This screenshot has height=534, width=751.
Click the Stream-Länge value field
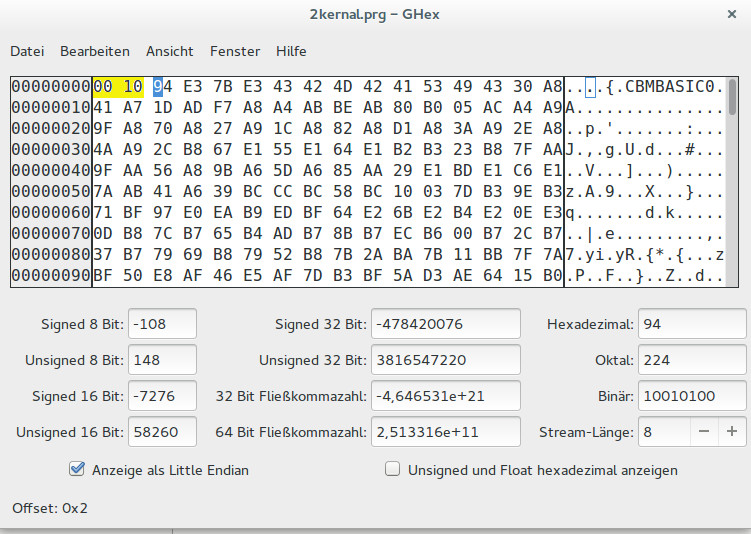665,432
